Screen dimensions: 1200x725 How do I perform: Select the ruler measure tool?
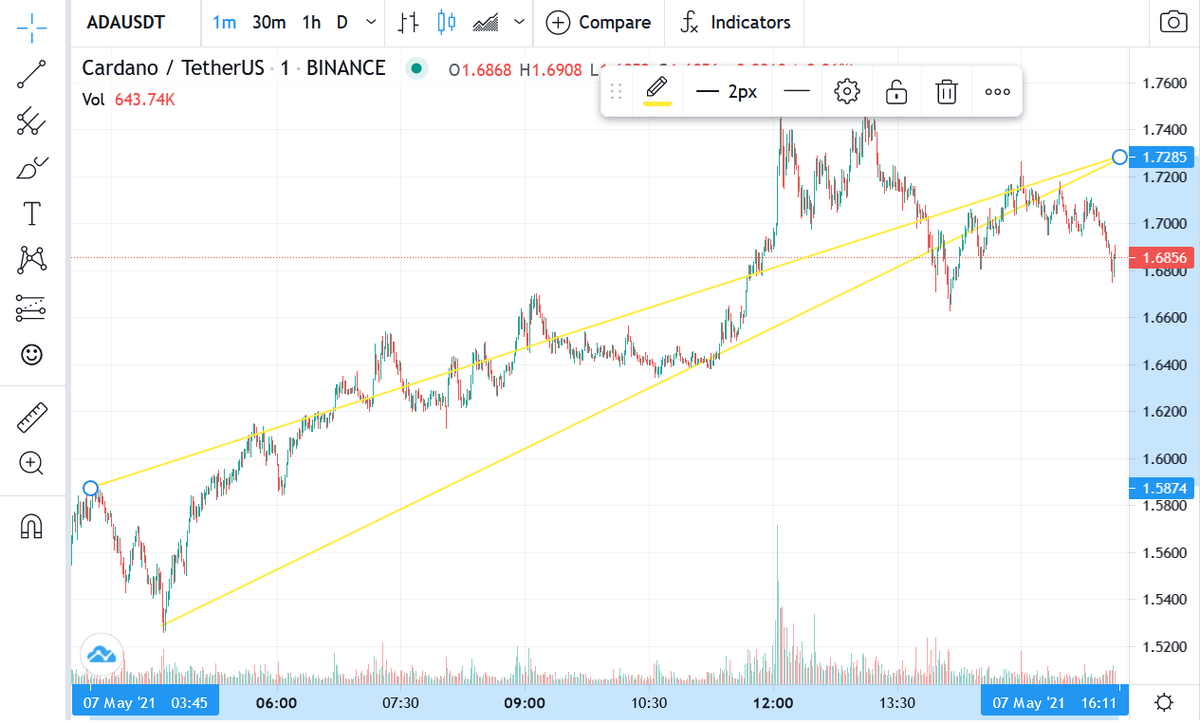pos(32,417)
